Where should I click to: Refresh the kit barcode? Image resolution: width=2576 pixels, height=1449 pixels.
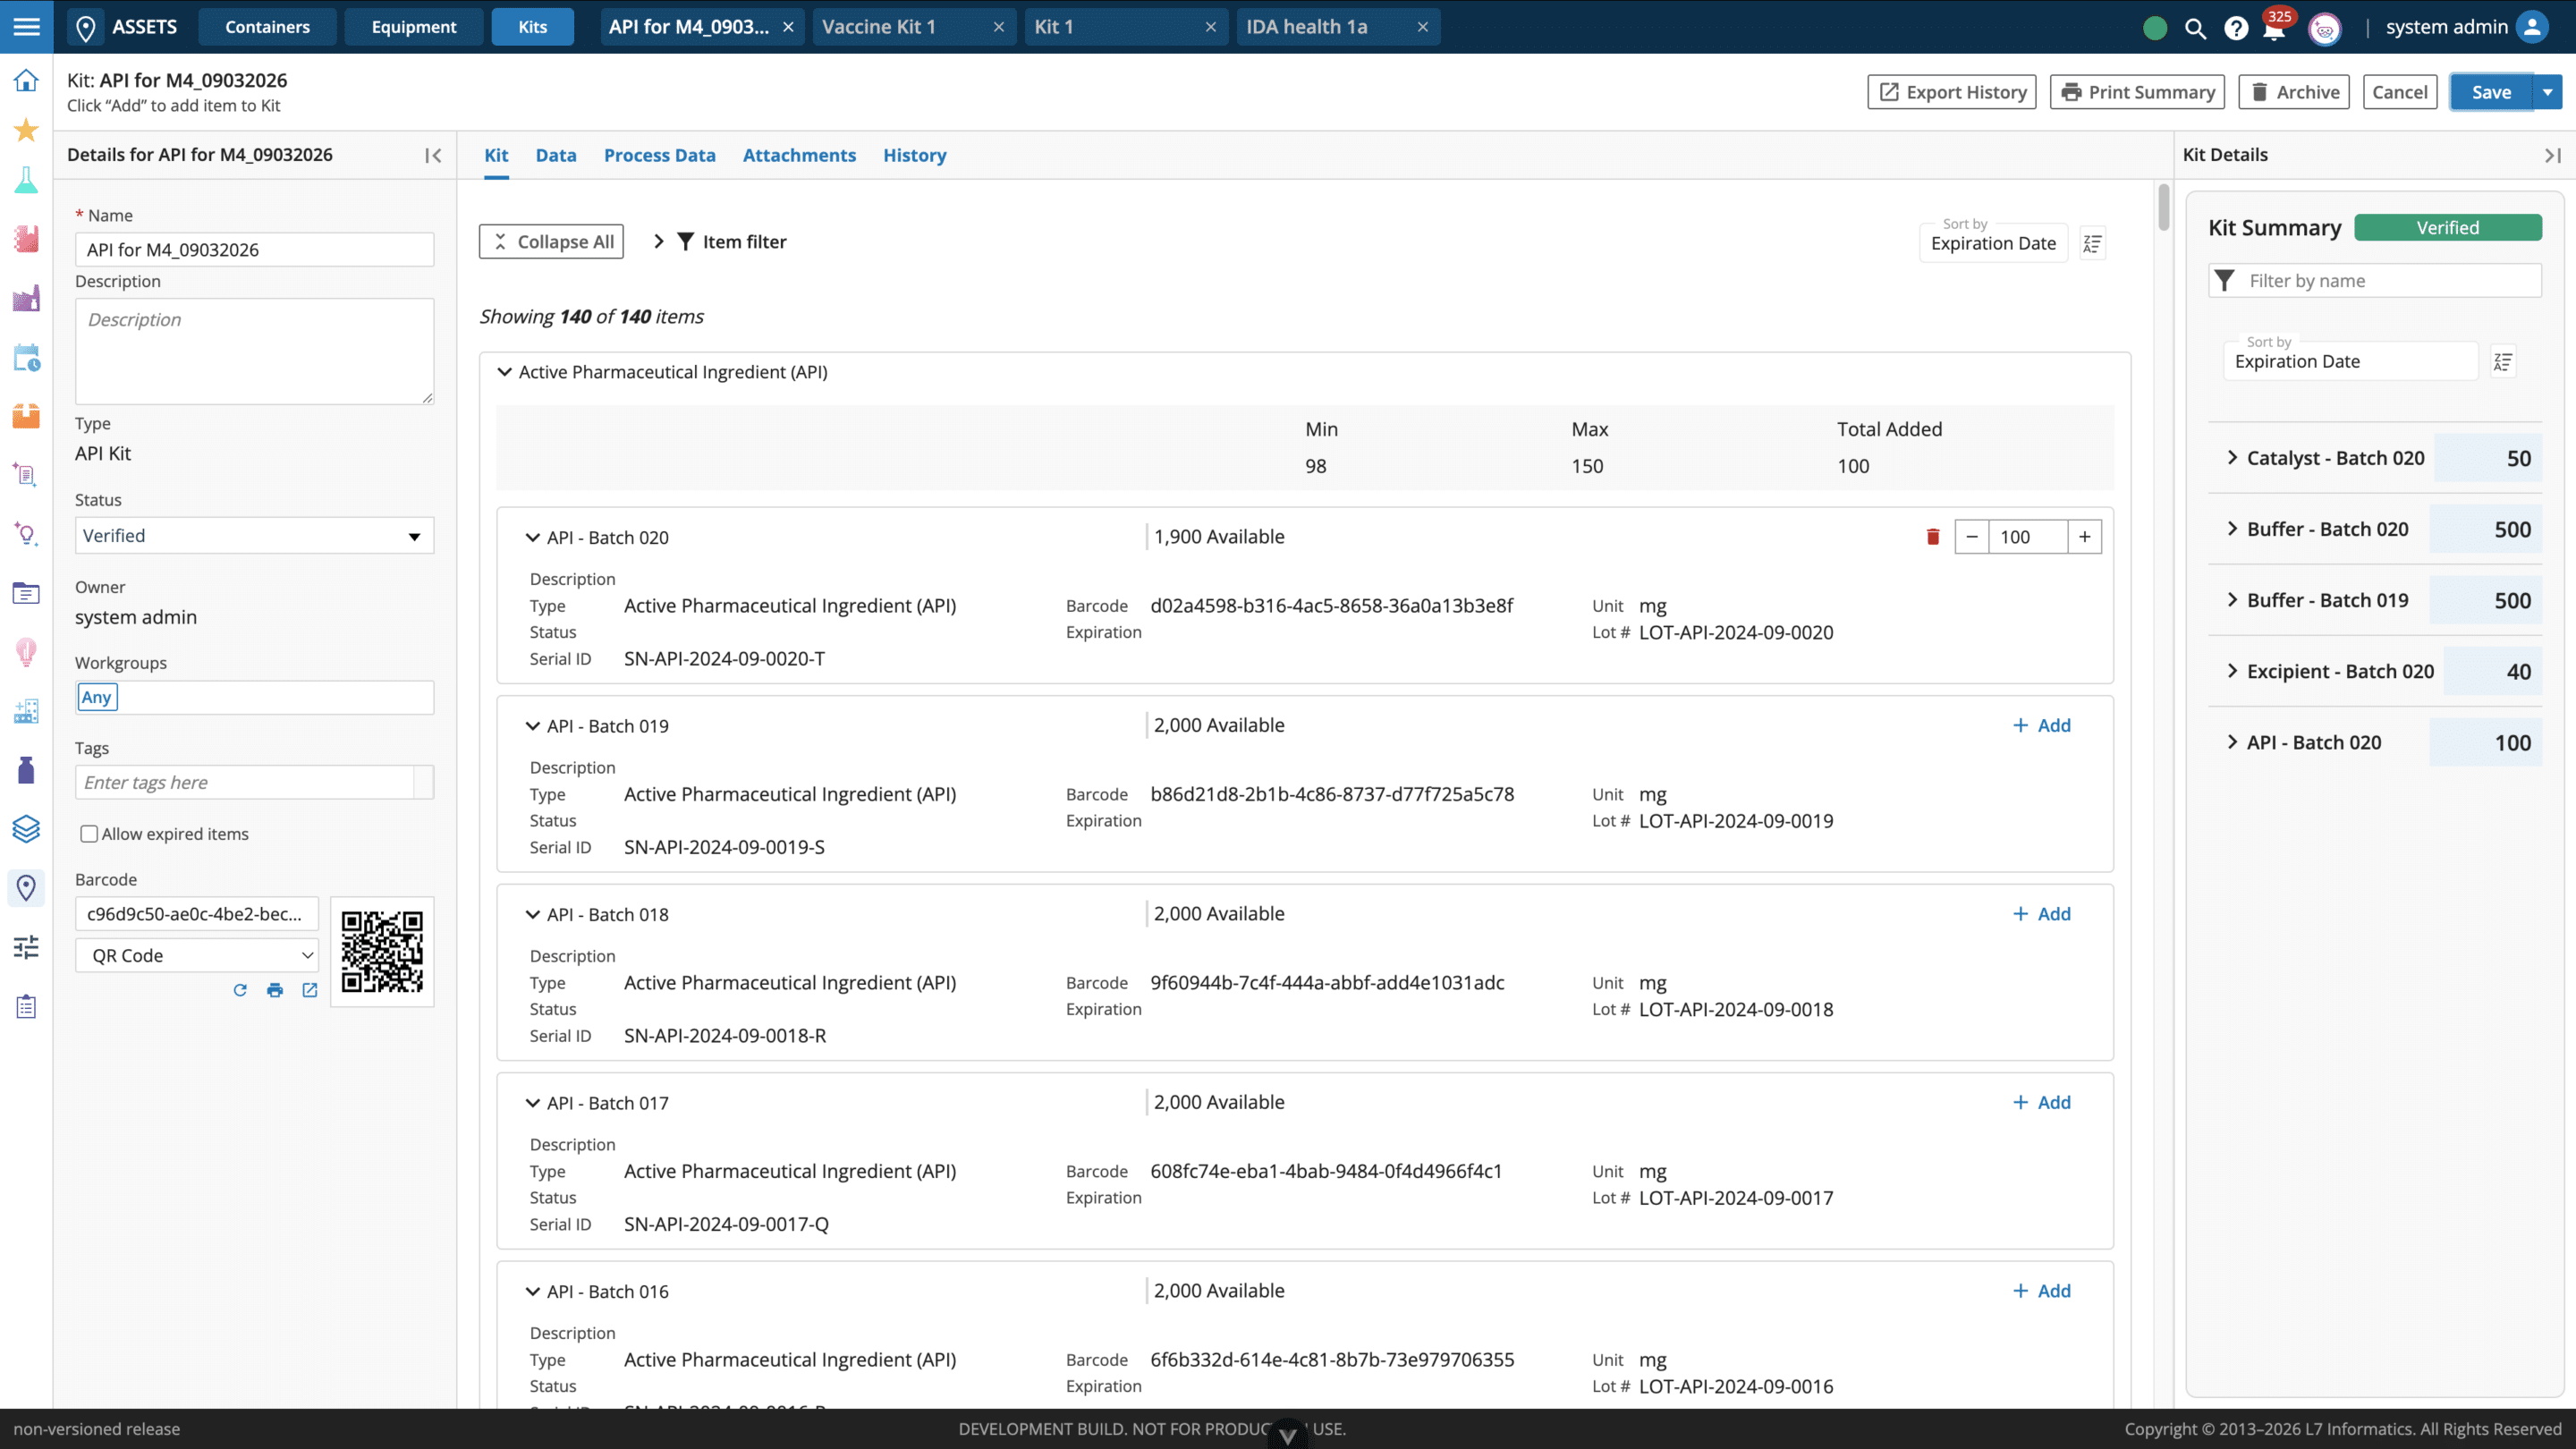pyautogui.click(x=240, y=990)
